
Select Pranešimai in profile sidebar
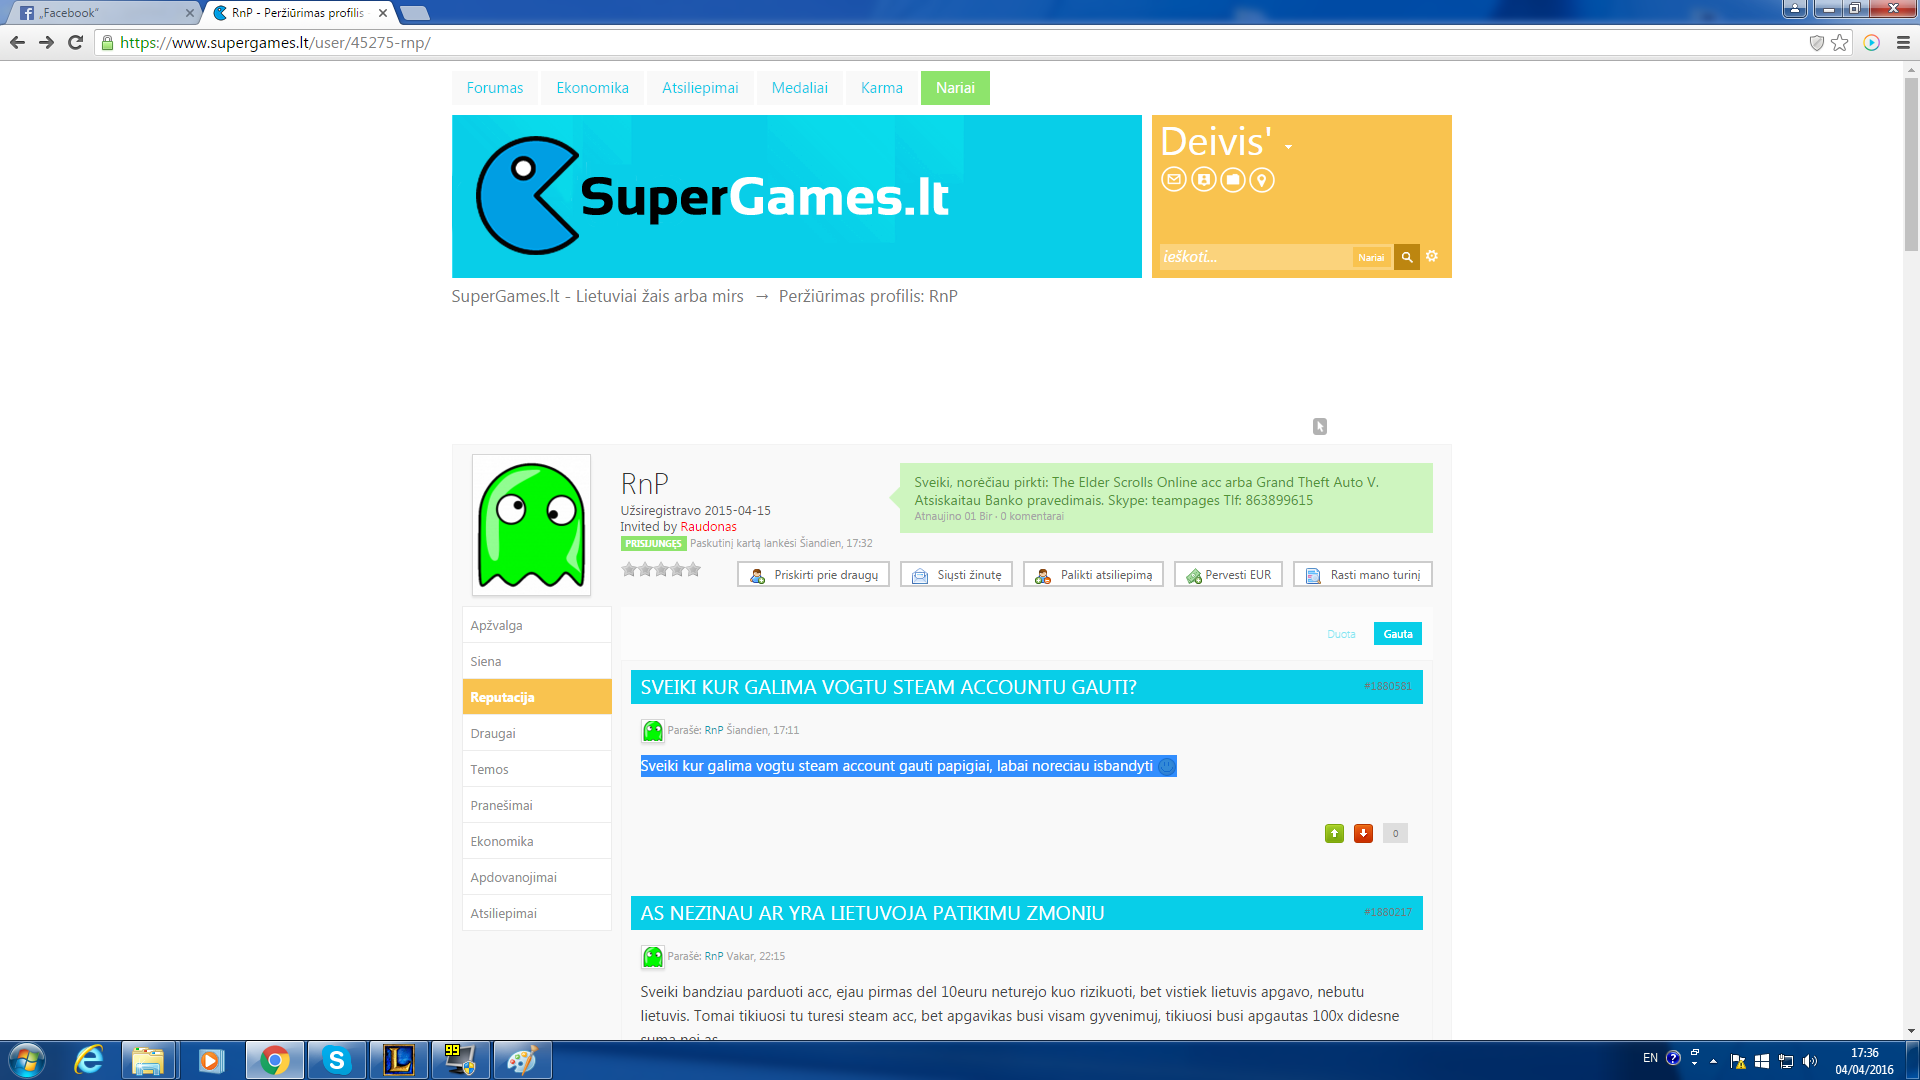pos(537,805)
